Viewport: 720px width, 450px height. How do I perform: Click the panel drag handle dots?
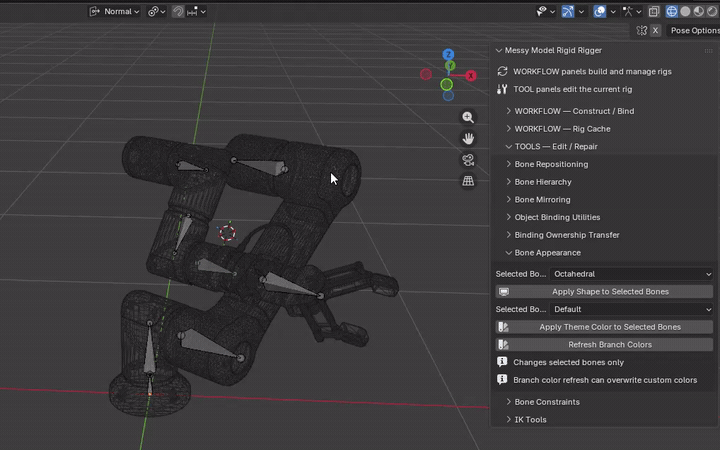[709, 51]
